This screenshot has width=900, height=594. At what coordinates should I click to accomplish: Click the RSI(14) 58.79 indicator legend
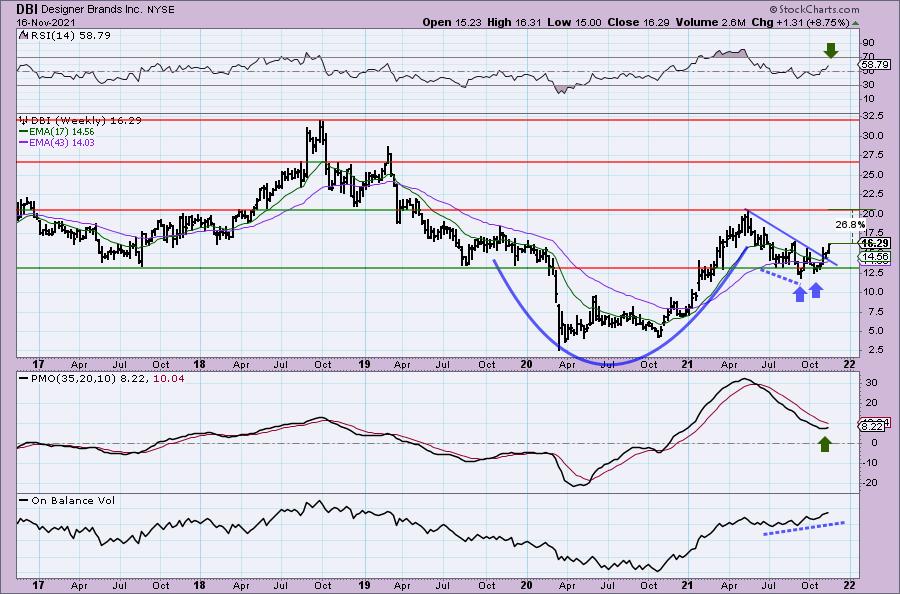65,35
